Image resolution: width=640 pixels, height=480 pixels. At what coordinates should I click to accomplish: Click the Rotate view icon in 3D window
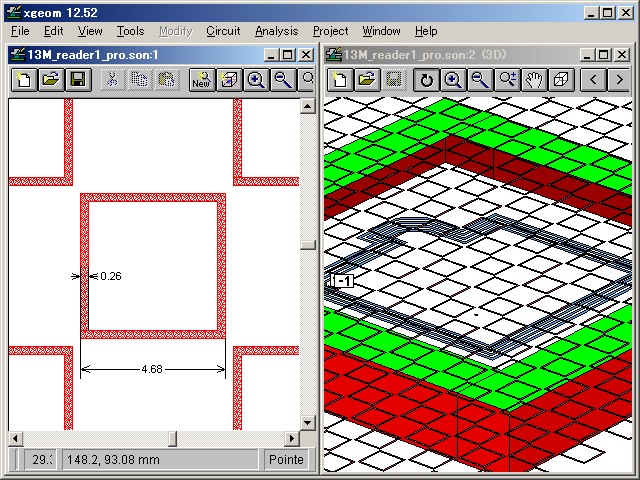(x=426, y=79)
